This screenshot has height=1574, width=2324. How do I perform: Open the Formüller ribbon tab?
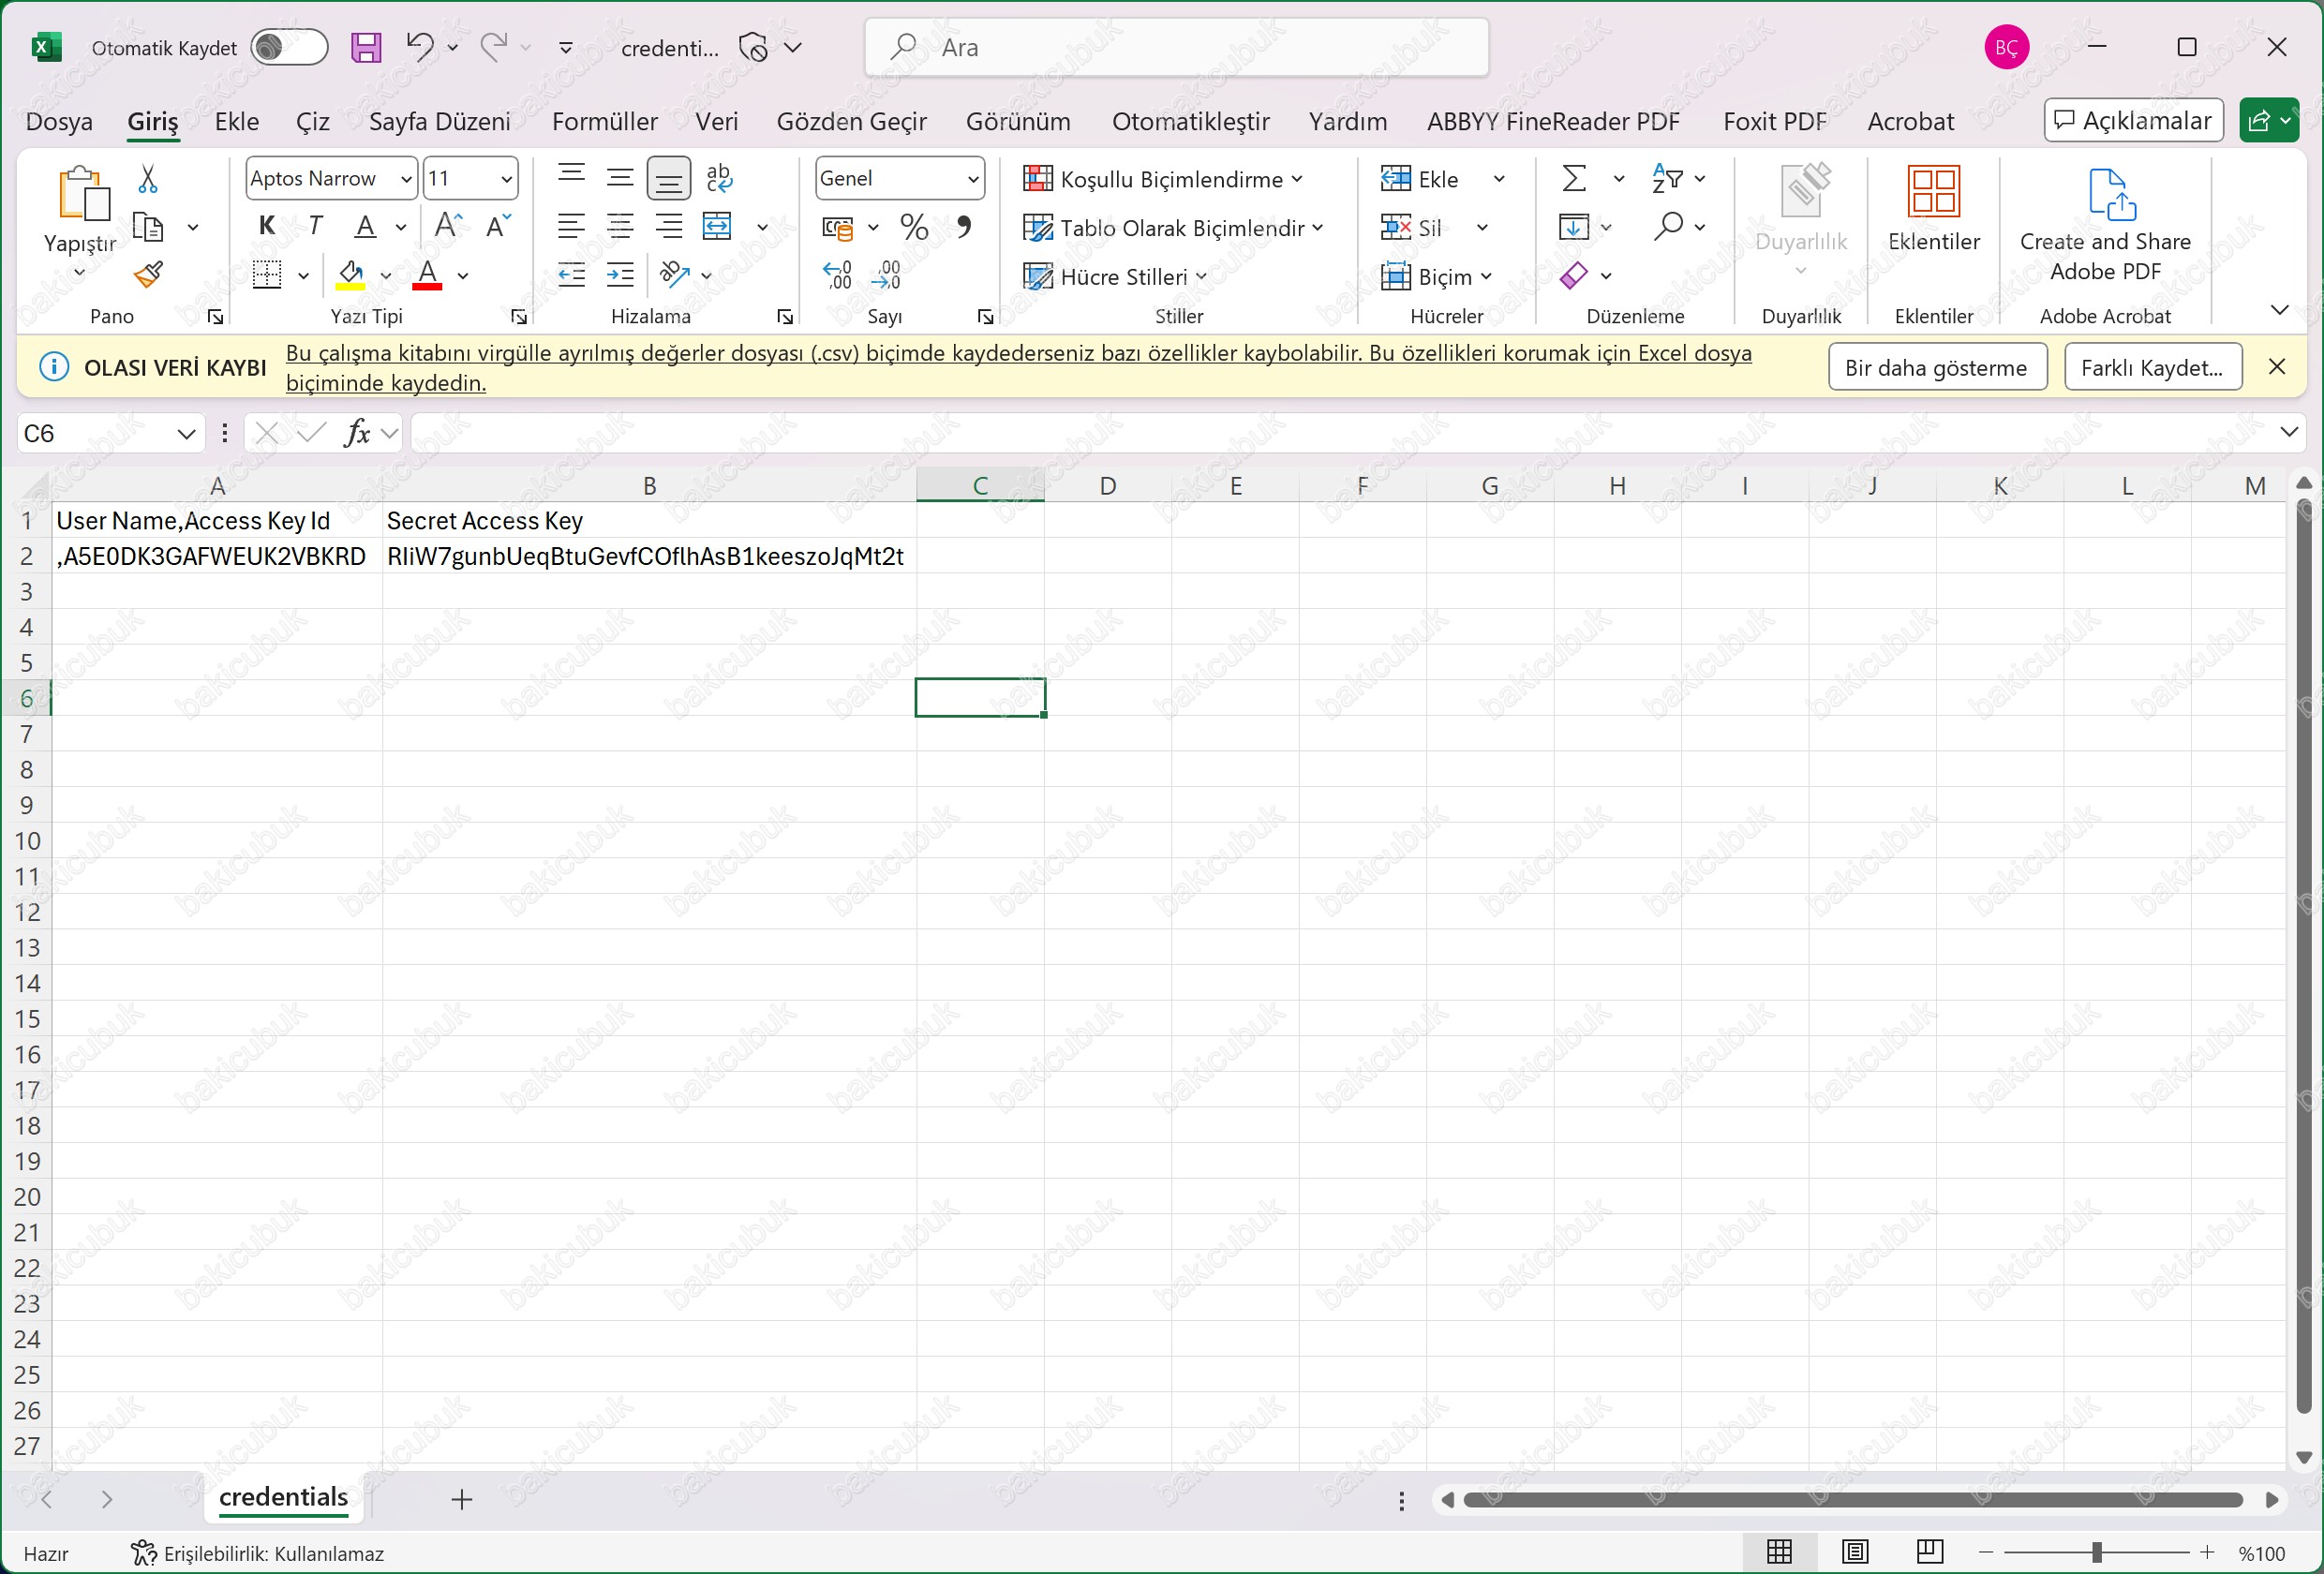[x=604, y=121]
